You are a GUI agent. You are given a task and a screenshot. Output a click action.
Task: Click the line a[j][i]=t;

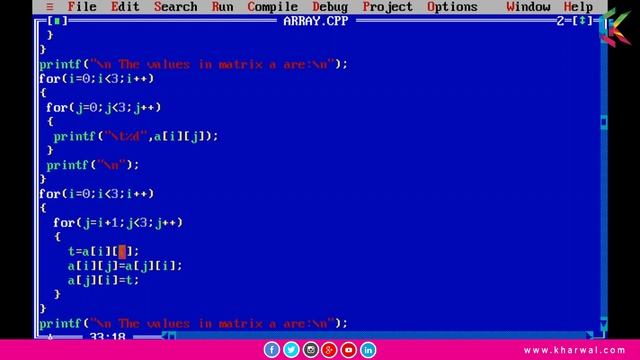coord(104,280)
